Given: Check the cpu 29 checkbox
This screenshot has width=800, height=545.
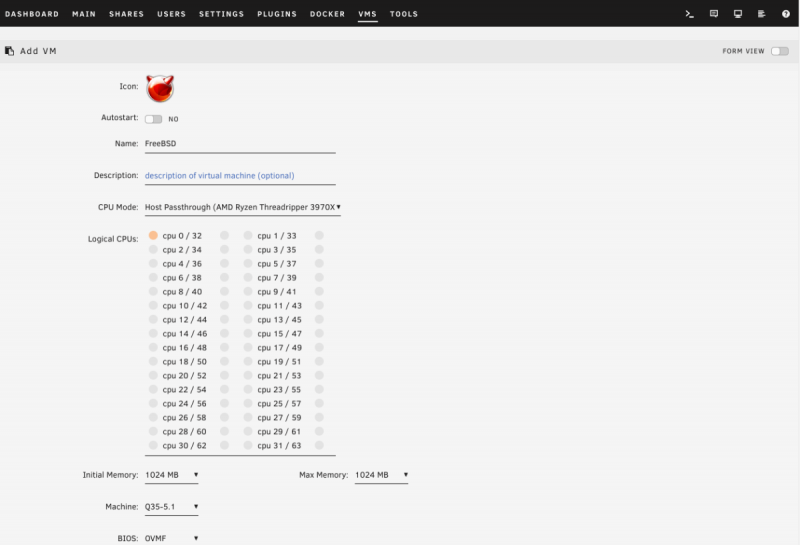Looking at the screenshot, I should click(248, 431).
